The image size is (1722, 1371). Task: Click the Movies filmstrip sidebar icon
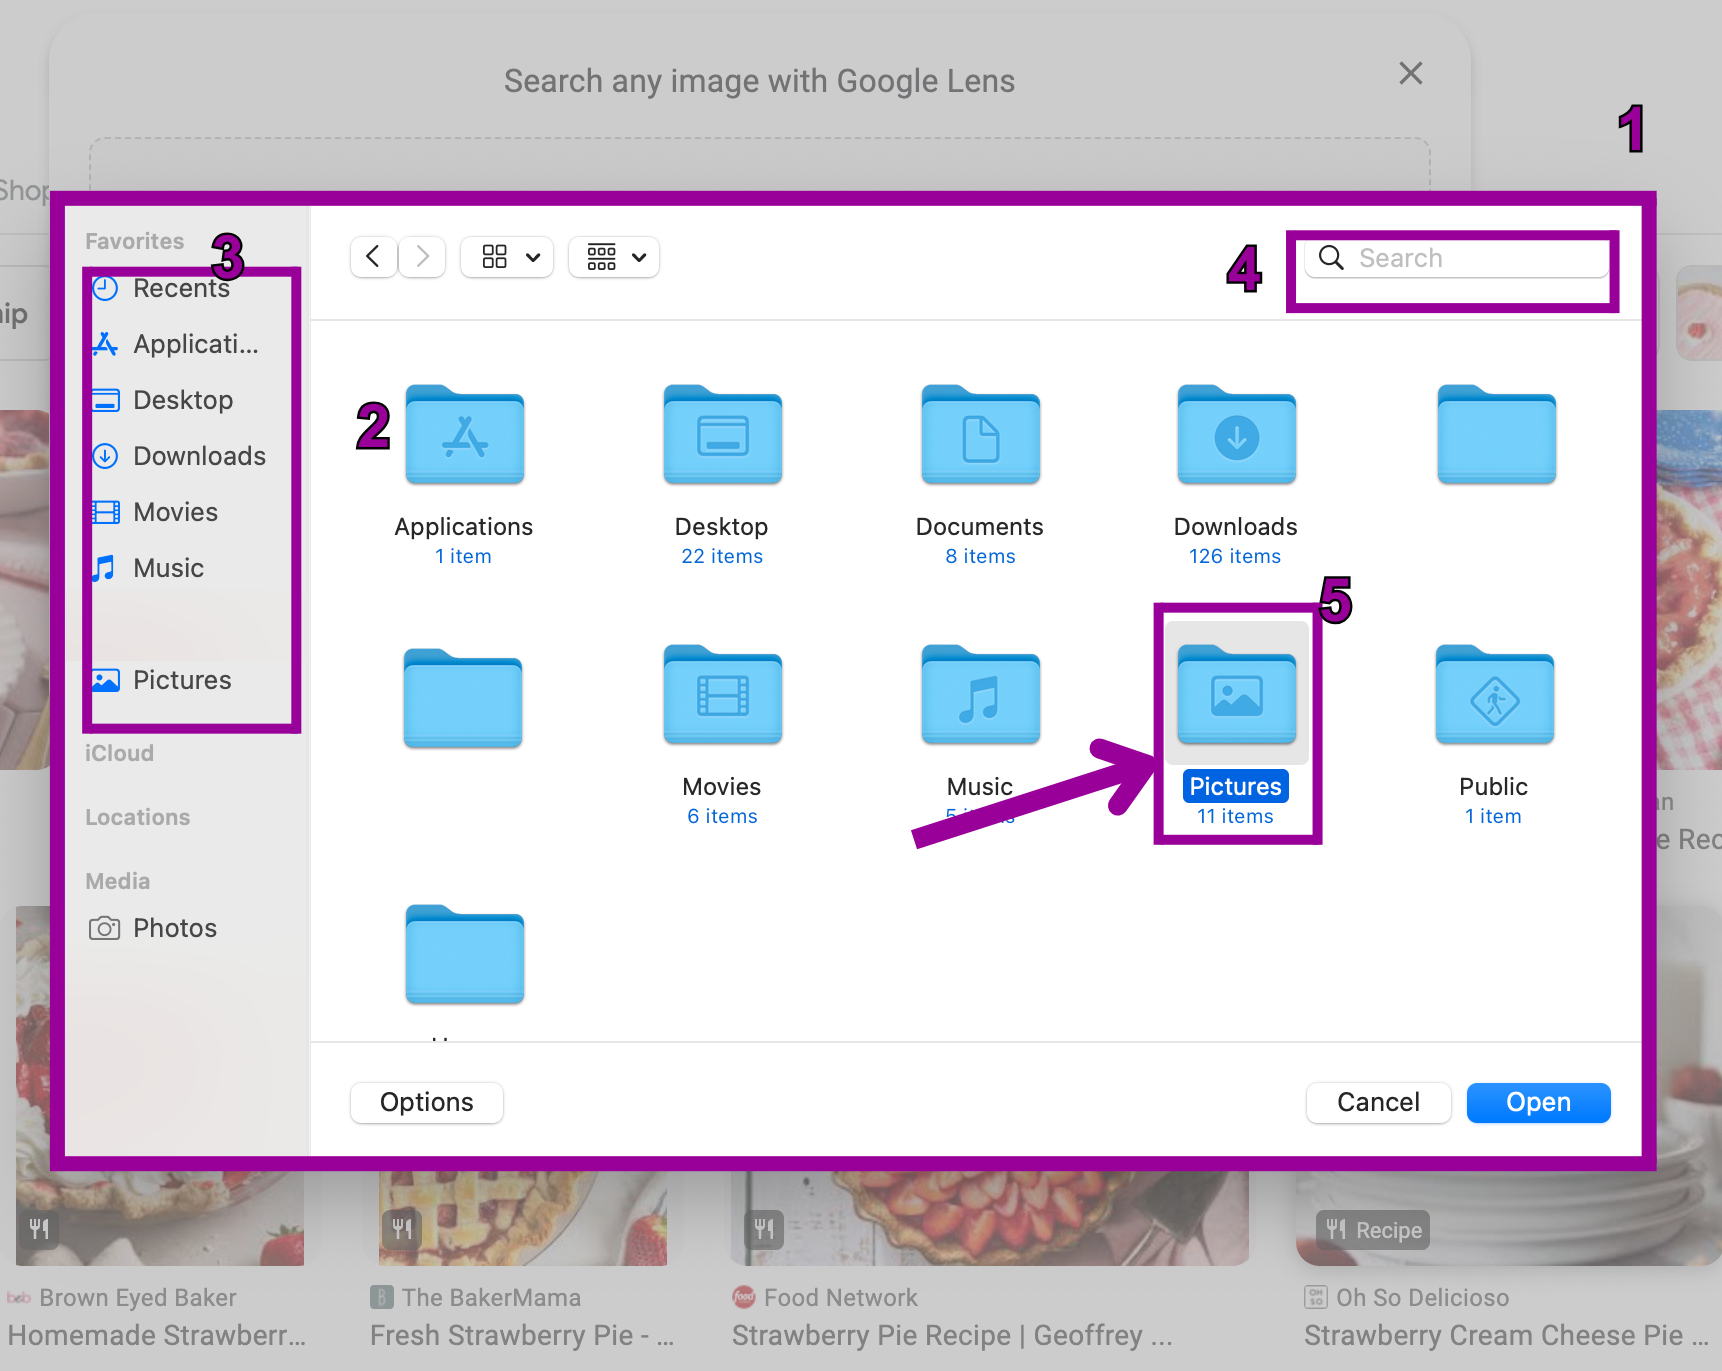click(x=105, y=512)
